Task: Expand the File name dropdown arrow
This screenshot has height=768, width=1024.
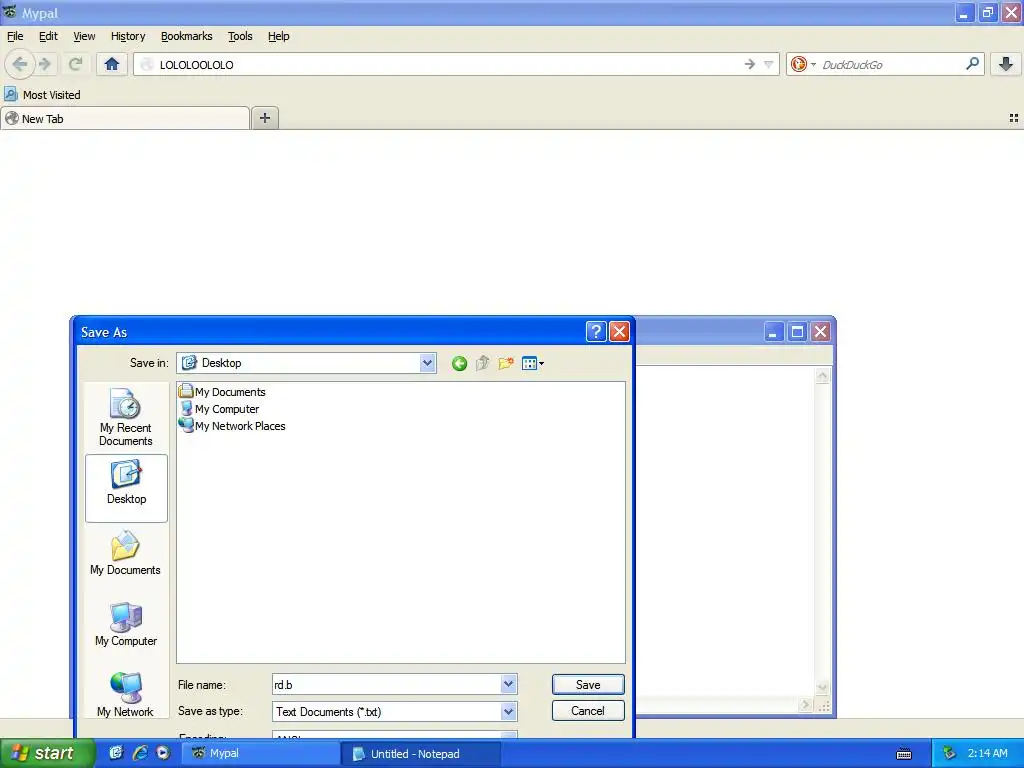Action: point(509,684)
